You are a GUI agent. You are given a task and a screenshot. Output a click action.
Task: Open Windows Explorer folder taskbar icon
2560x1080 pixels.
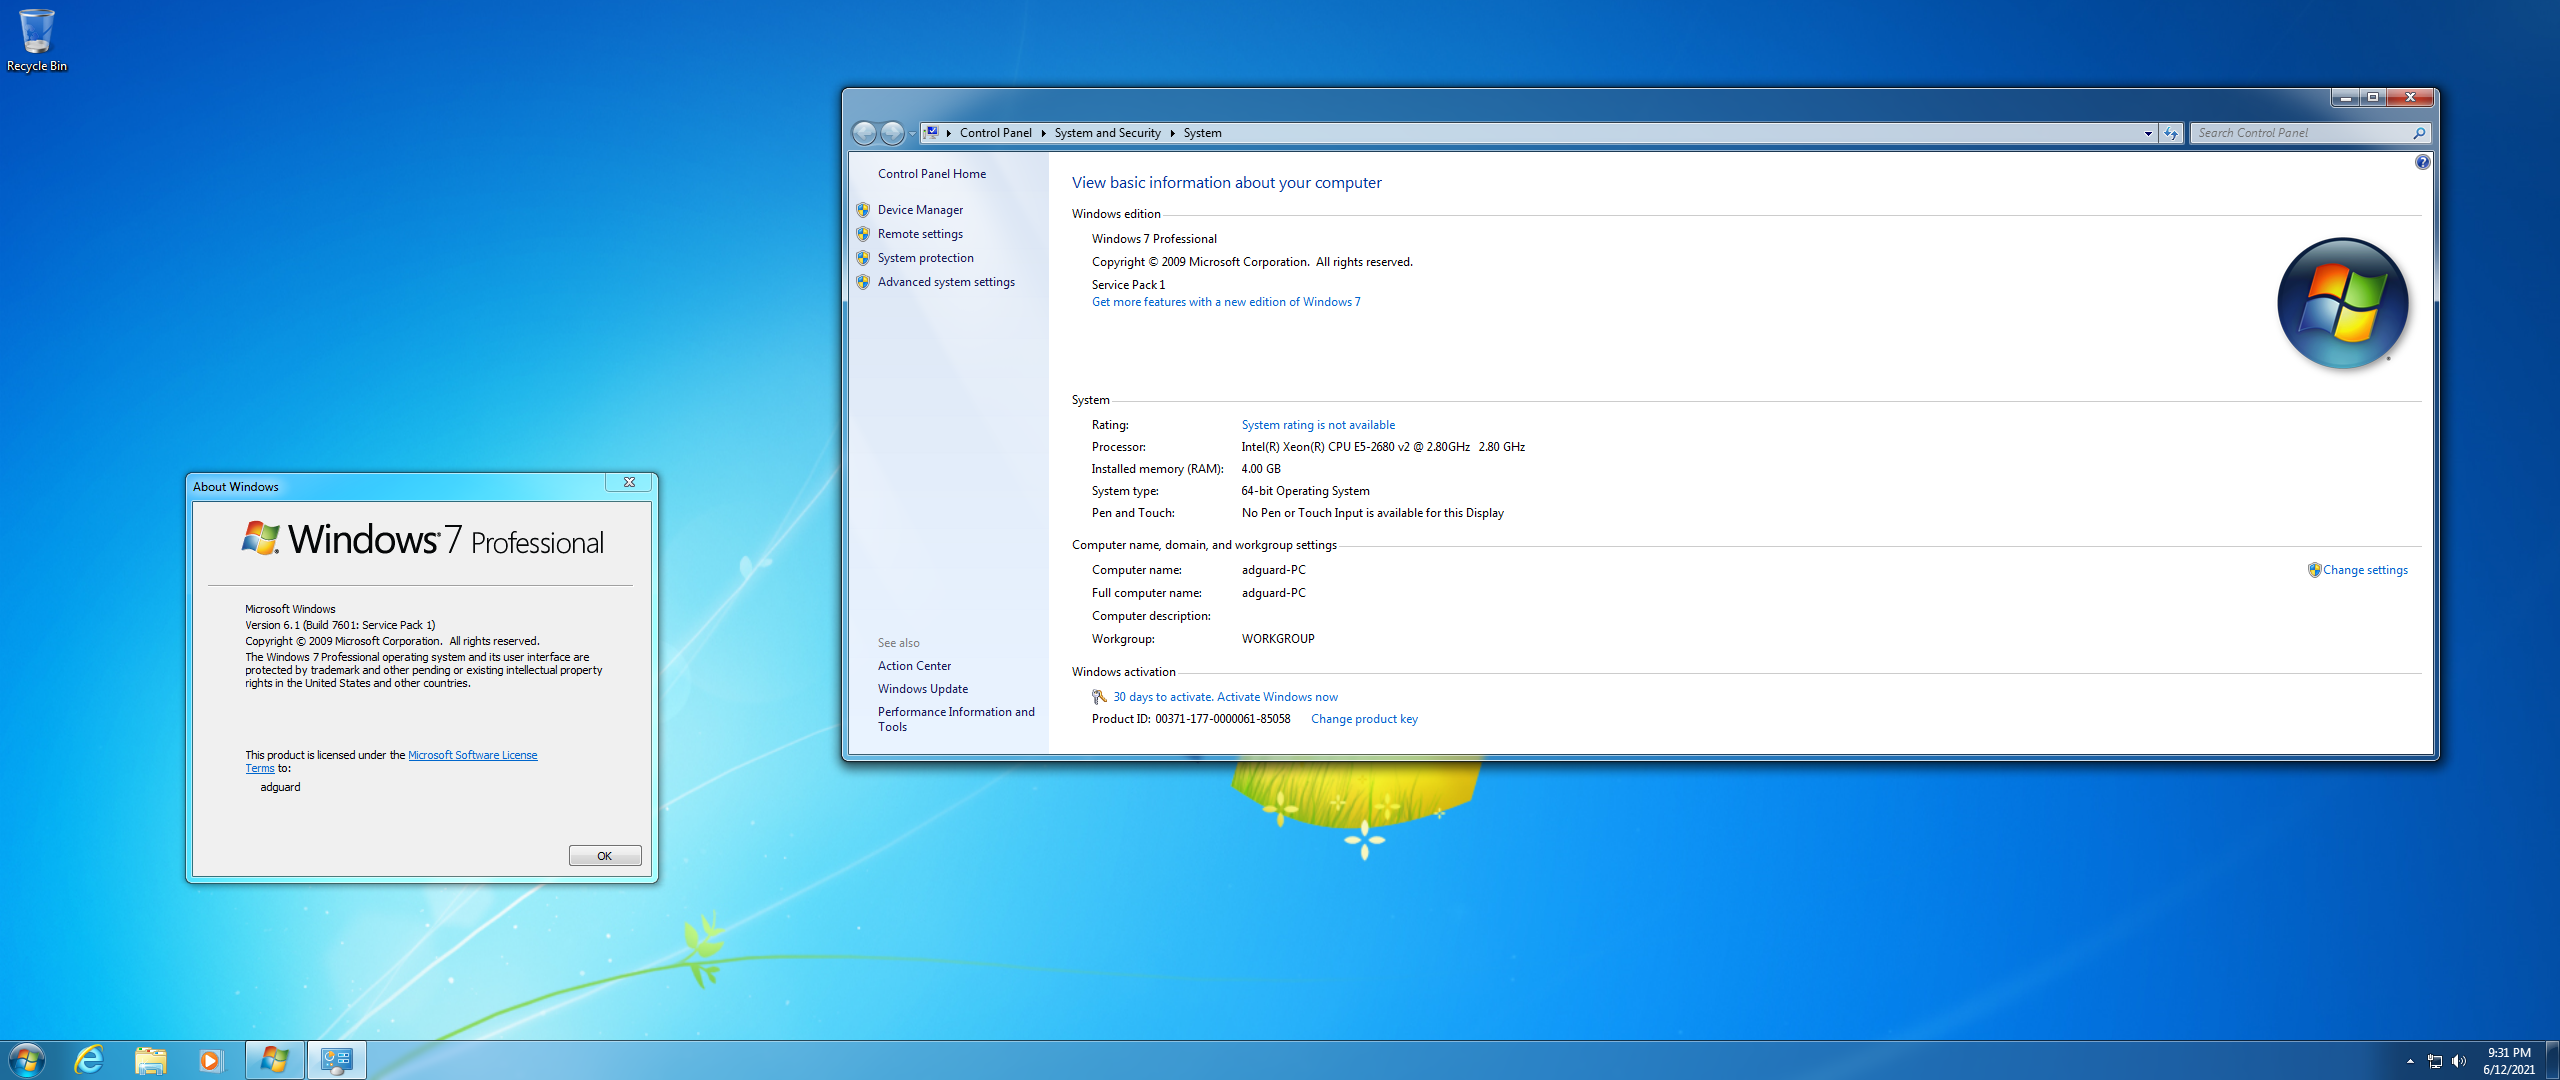150,1060
